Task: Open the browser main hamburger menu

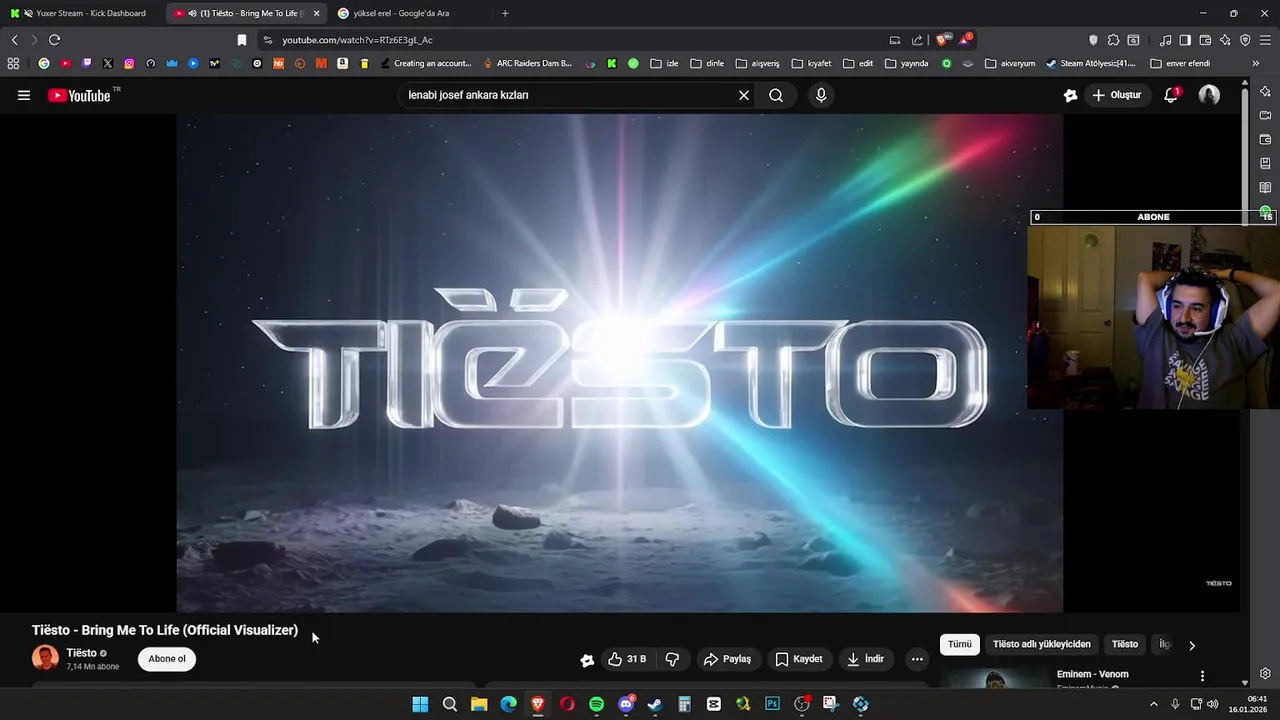Action: pyautogui.click(x=1265, y=40)
